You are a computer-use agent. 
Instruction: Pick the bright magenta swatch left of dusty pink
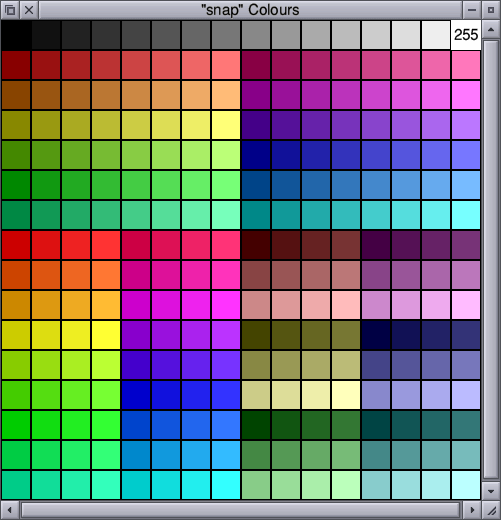click(x=226, y=305)
